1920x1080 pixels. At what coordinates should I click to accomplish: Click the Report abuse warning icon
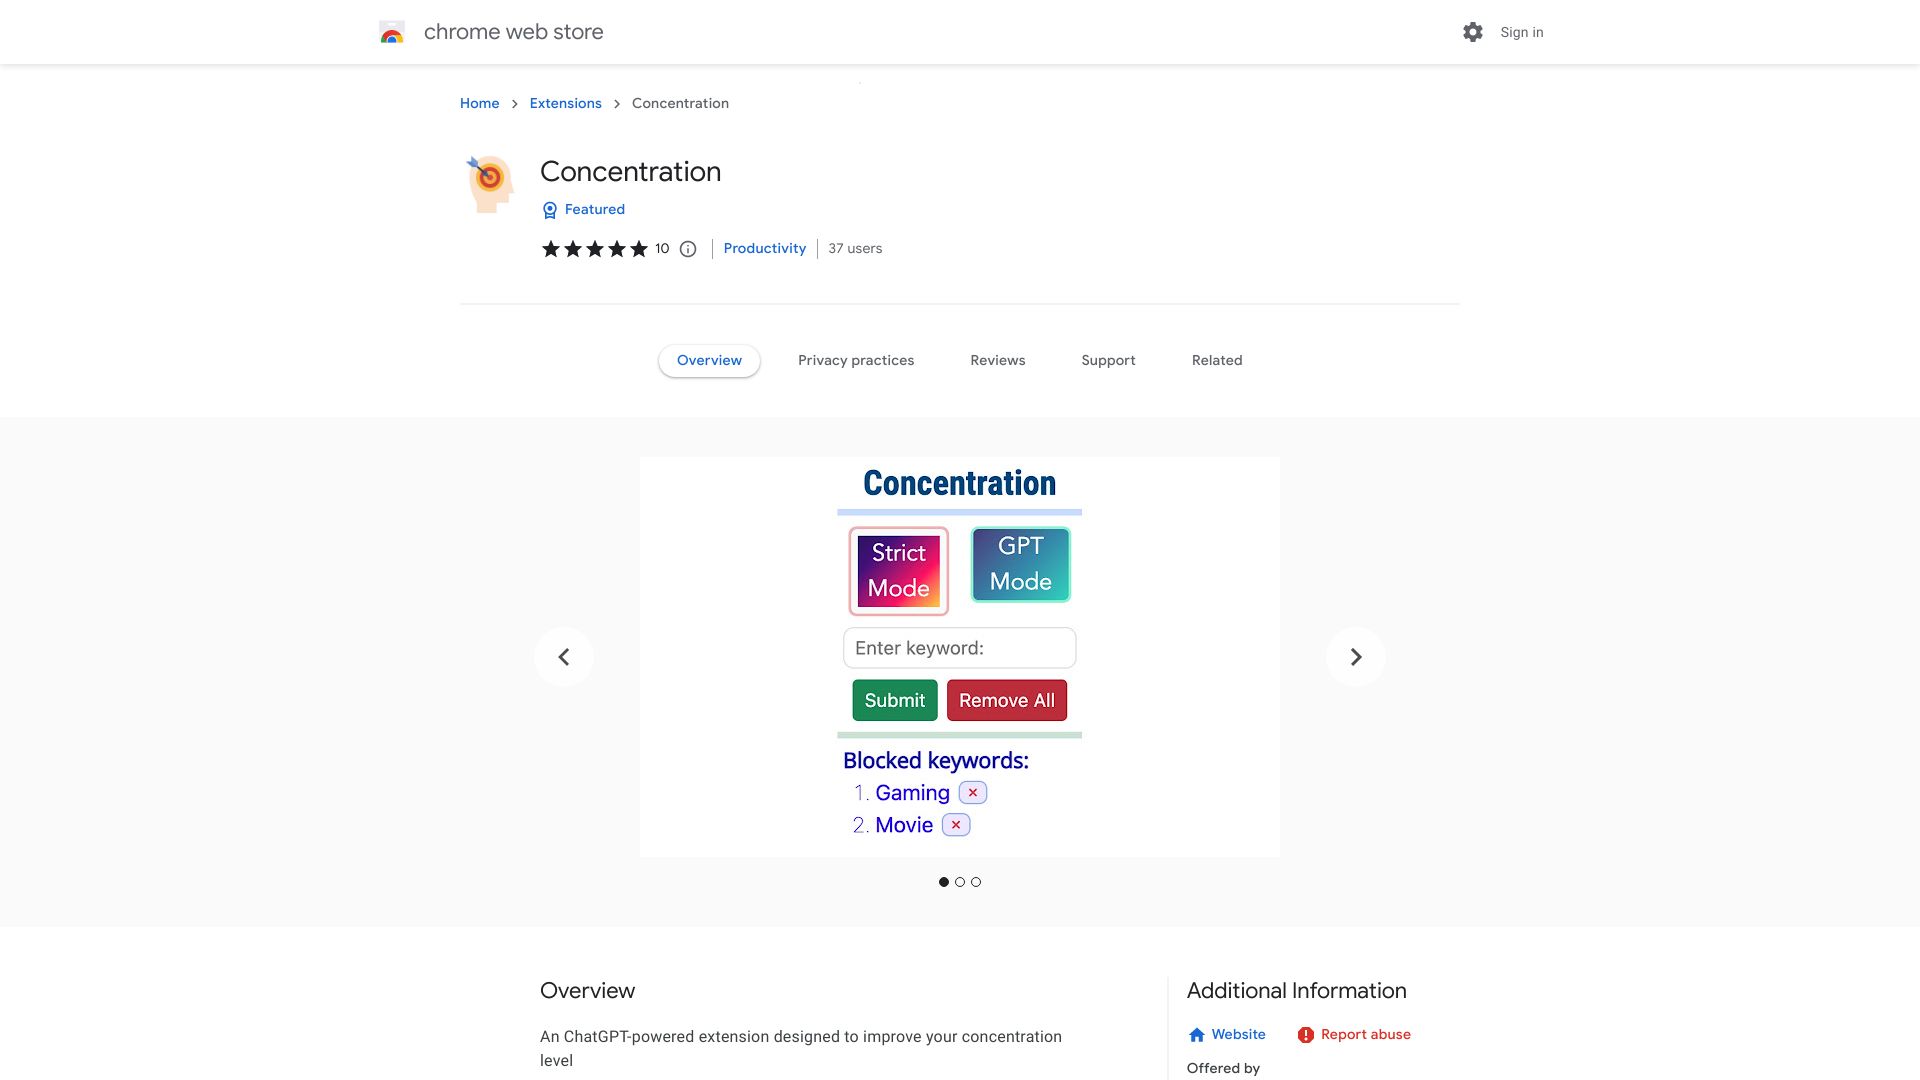click(x=1305, y=1035)
